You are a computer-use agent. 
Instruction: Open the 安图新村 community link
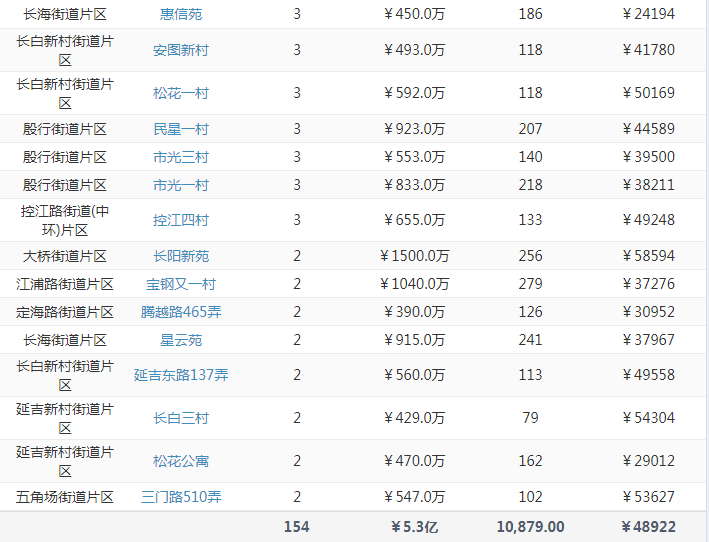pyautogui.click(x=181, y=50)
